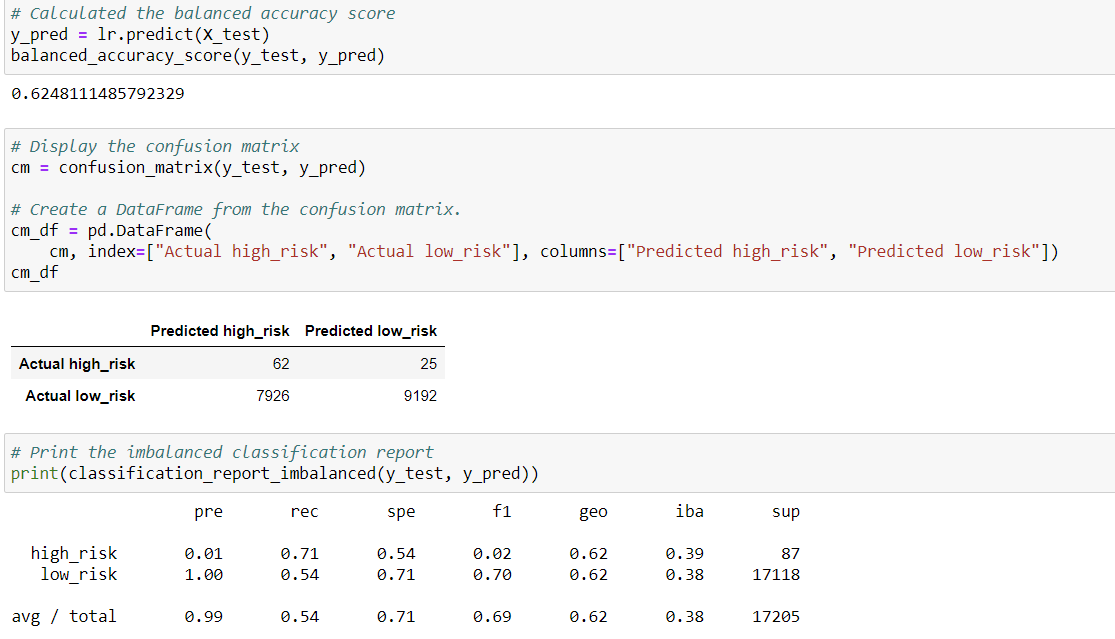Click the 'high_risk' row label in report
1115x639 pixels.
point(74,554)
